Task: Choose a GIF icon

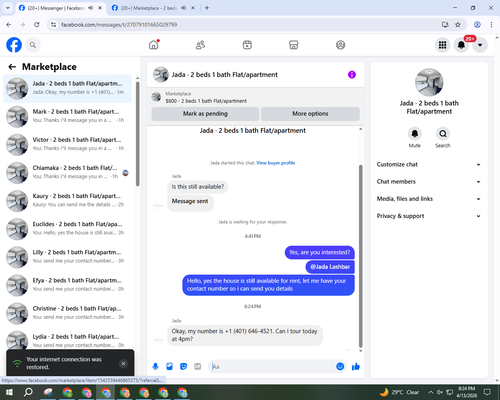Action: tap(198, 367)
